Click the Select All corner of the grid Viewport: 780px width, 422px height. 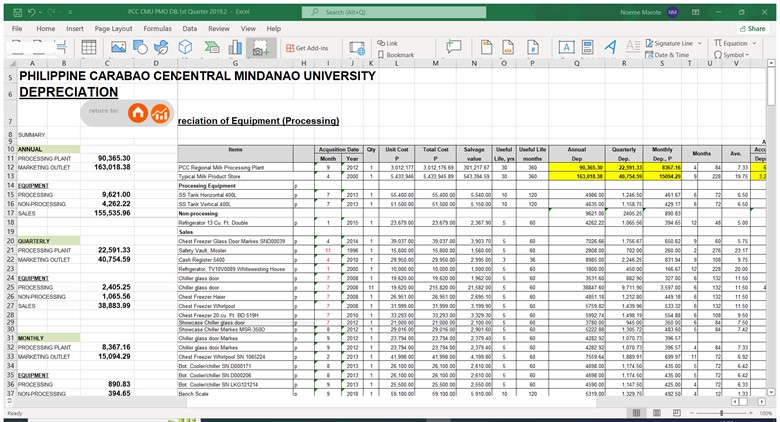point(11,64)
